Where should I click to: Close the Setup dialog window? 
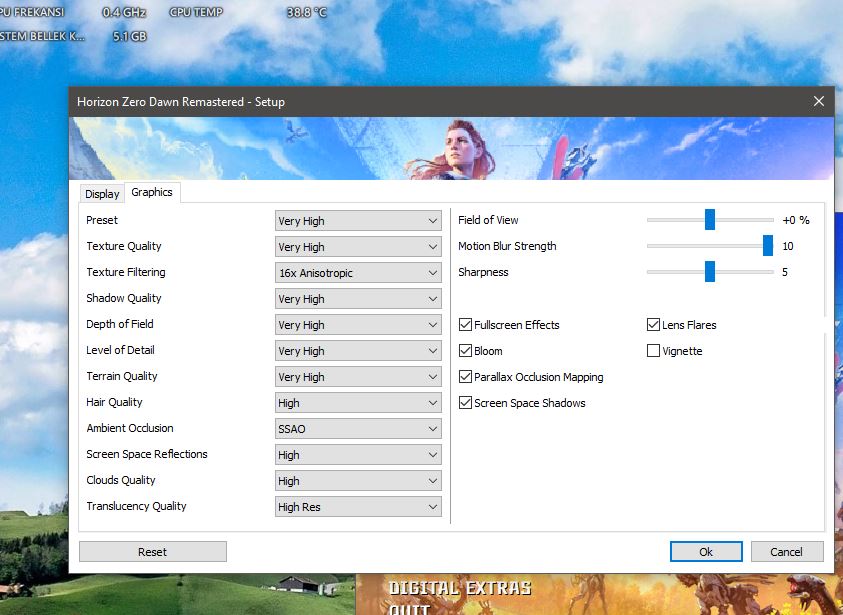tap(818, 101)
